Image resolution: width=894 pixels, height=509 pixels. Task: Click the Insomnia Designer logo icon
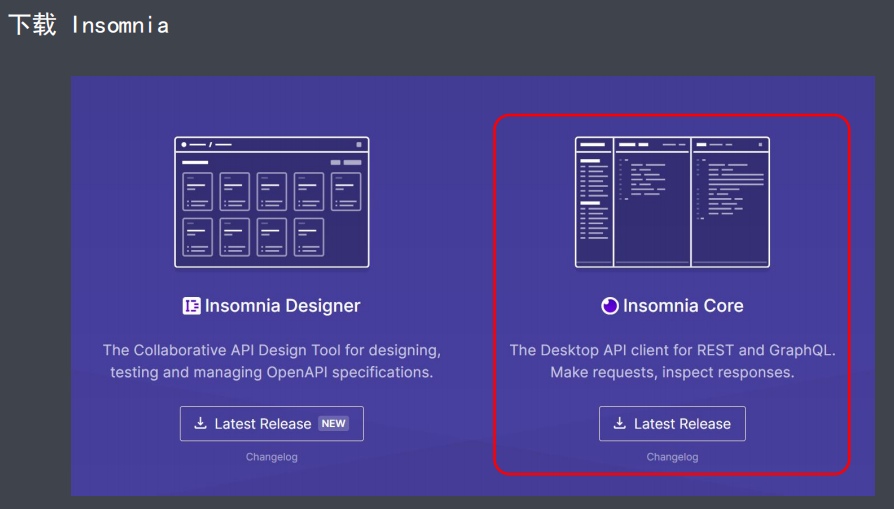click(x=192, y=306)
